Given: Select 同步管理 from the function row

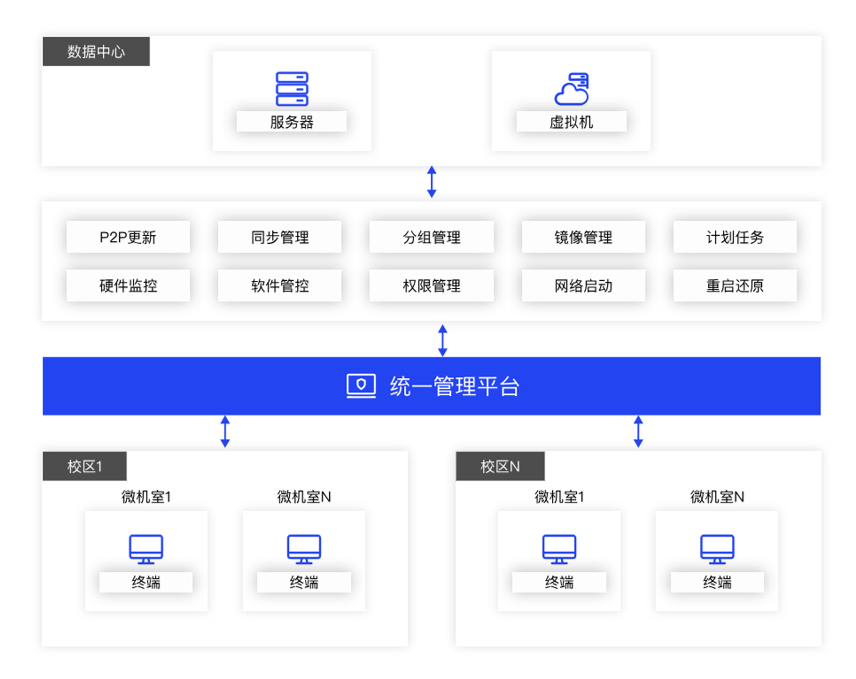Looking at the screenshot, I should click(x=280, y=236).
